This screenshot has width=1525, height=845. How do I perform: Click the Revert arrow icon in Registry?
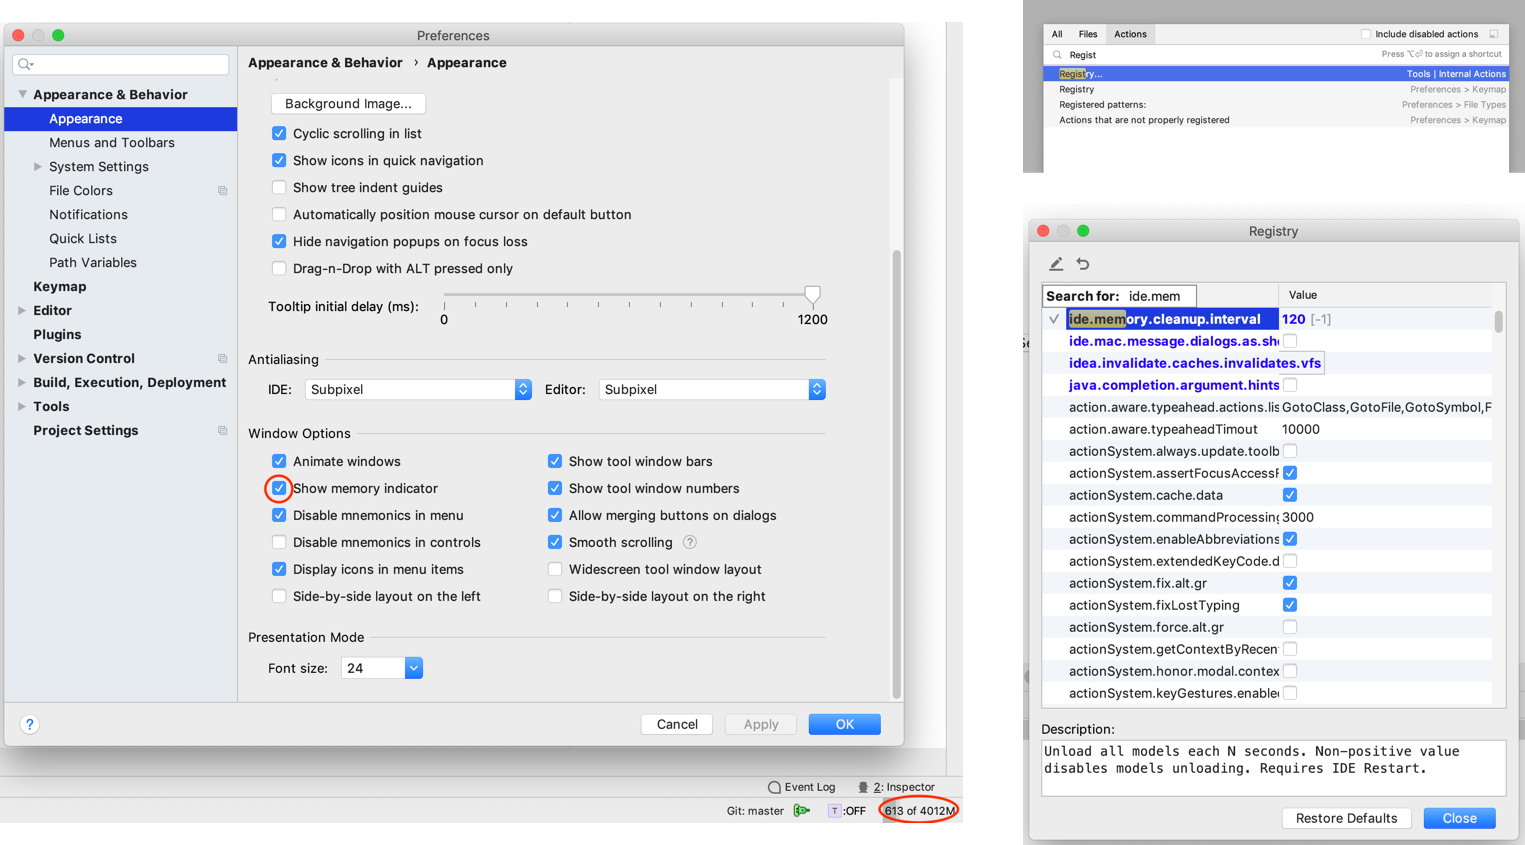[x=1083, y=264]
